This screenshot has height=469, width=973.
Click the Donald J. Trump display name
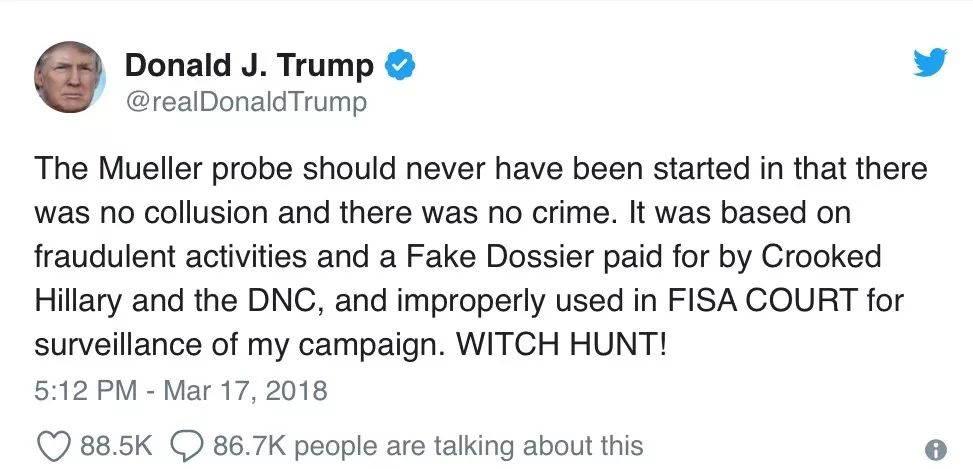249,66
